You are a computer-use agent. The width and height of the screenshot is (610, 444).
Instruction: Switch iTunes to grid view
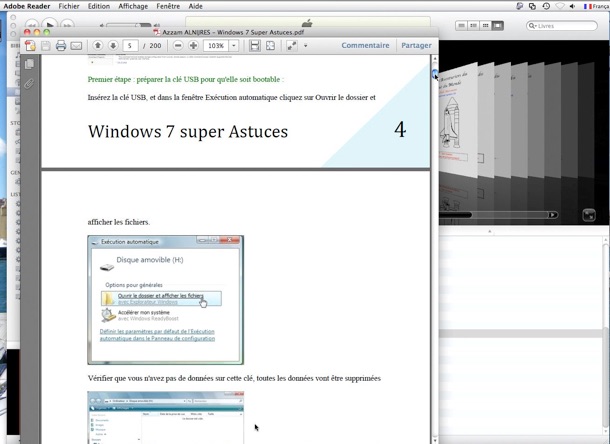pos(486,26)
